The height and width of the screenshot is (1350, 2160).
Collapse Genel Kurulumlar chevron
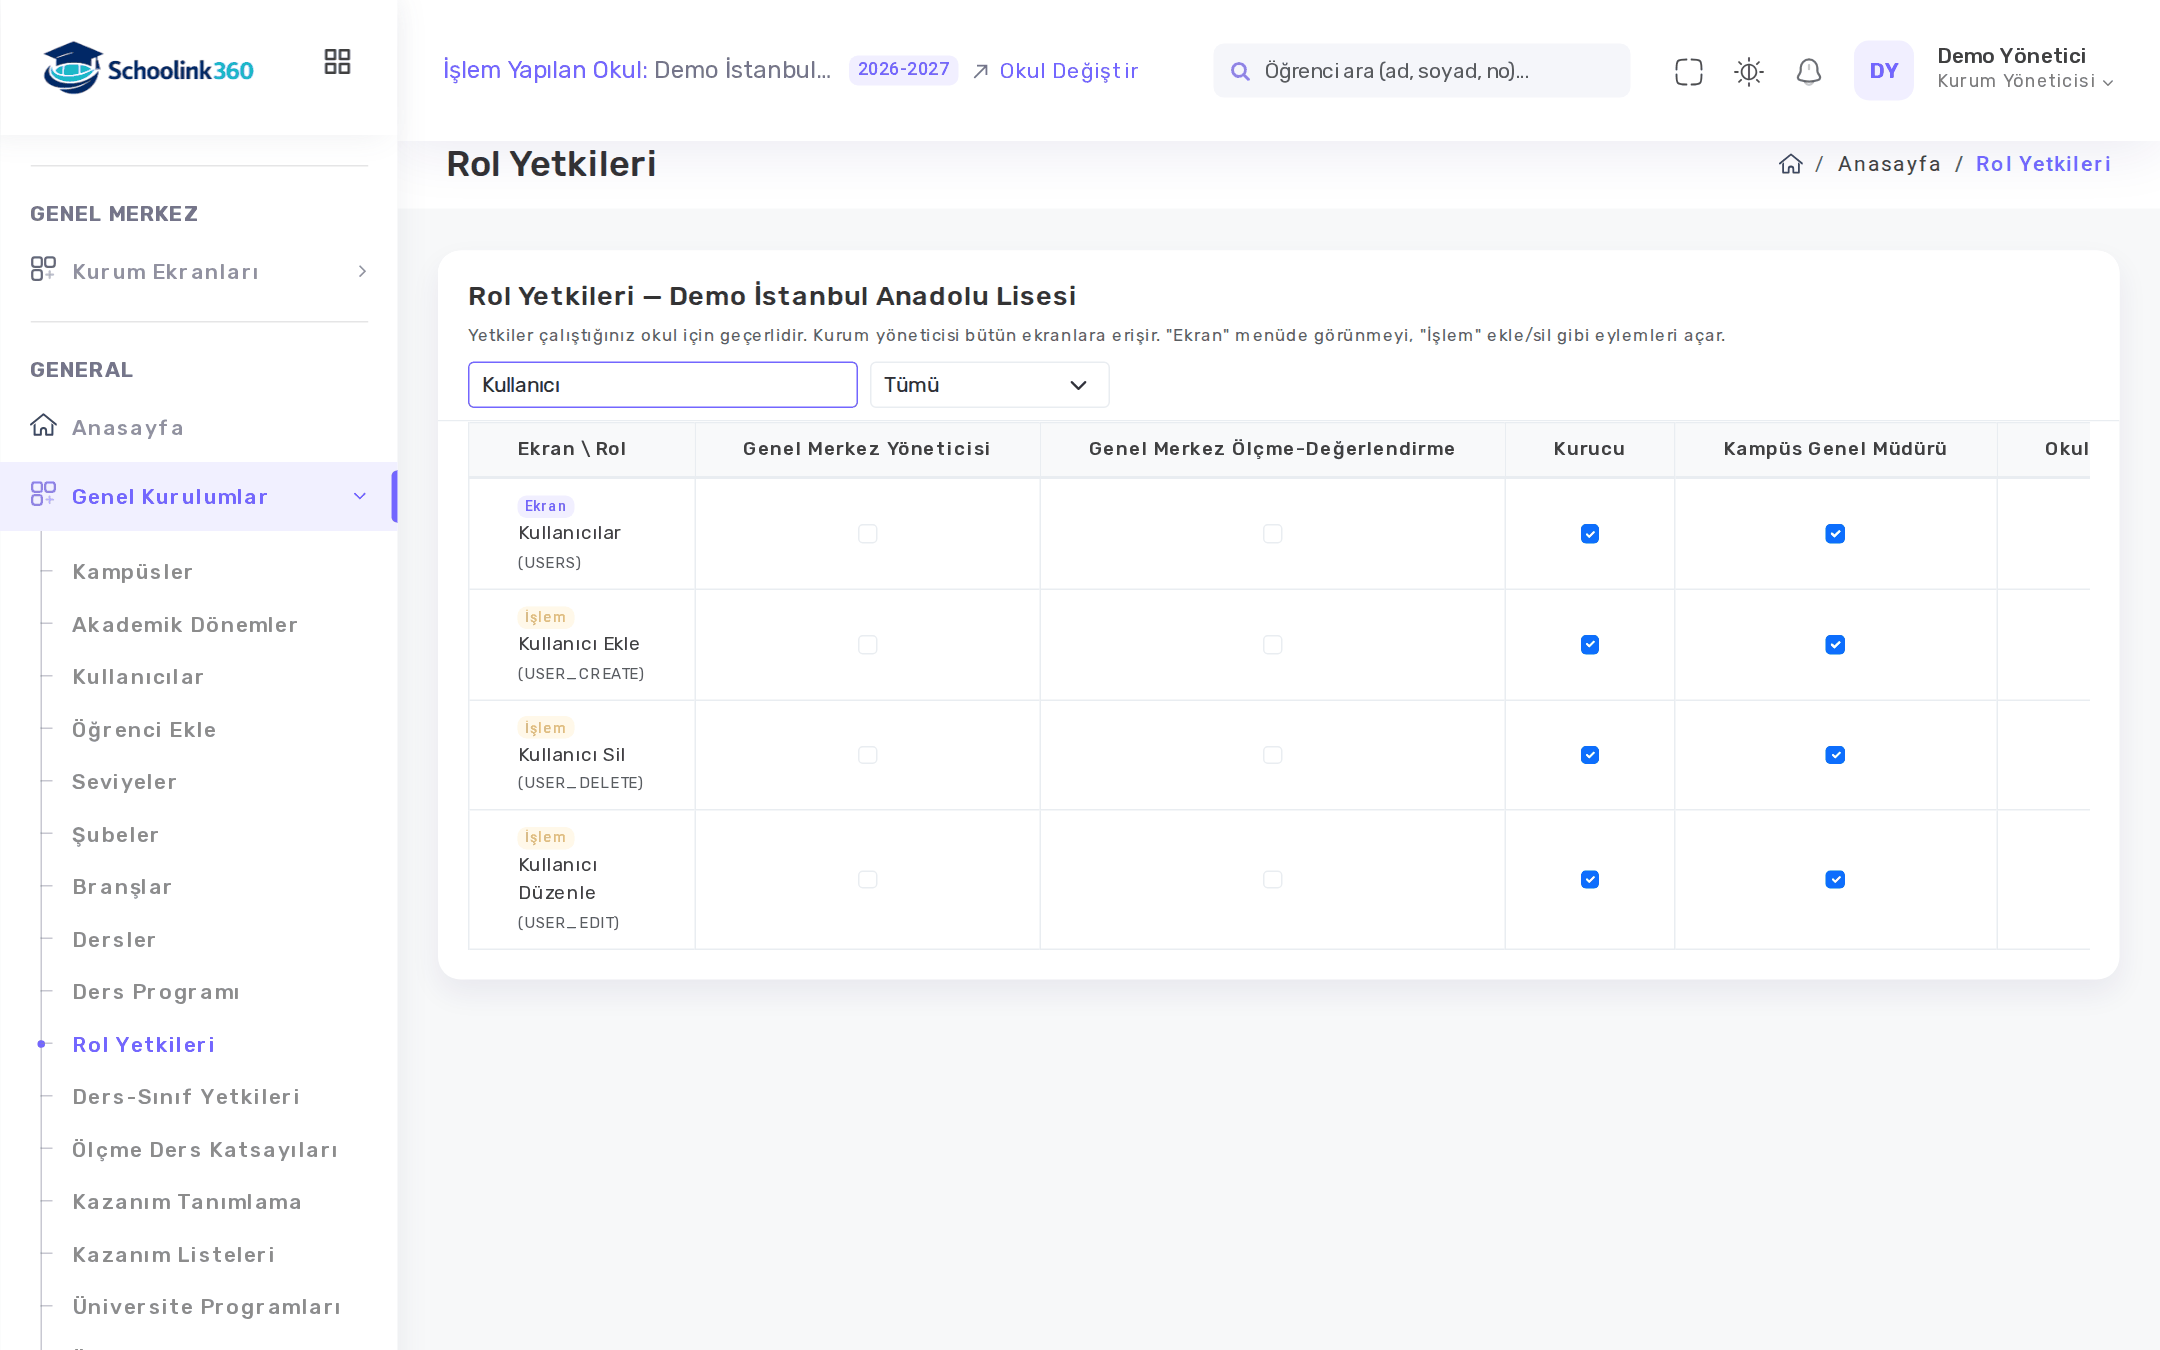pos(360,497)
